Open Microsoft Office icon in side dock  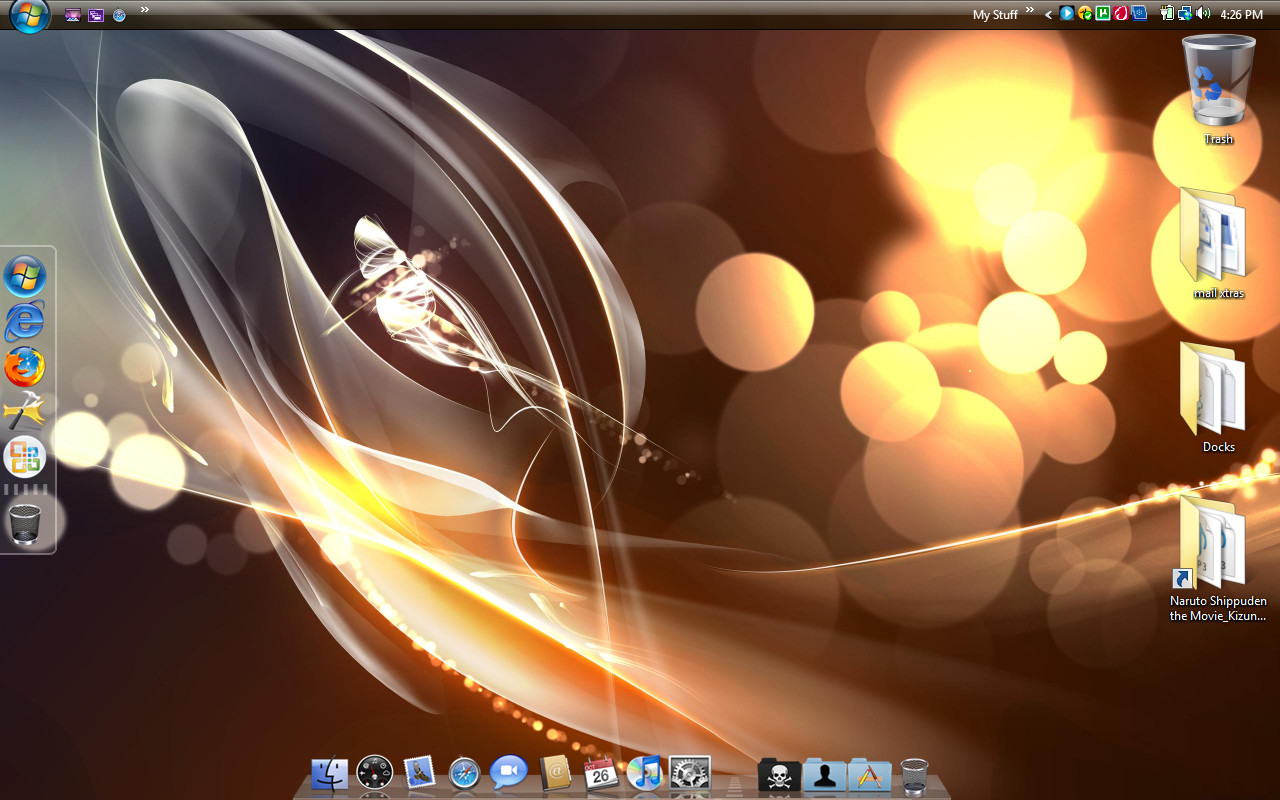coord(25,457)
